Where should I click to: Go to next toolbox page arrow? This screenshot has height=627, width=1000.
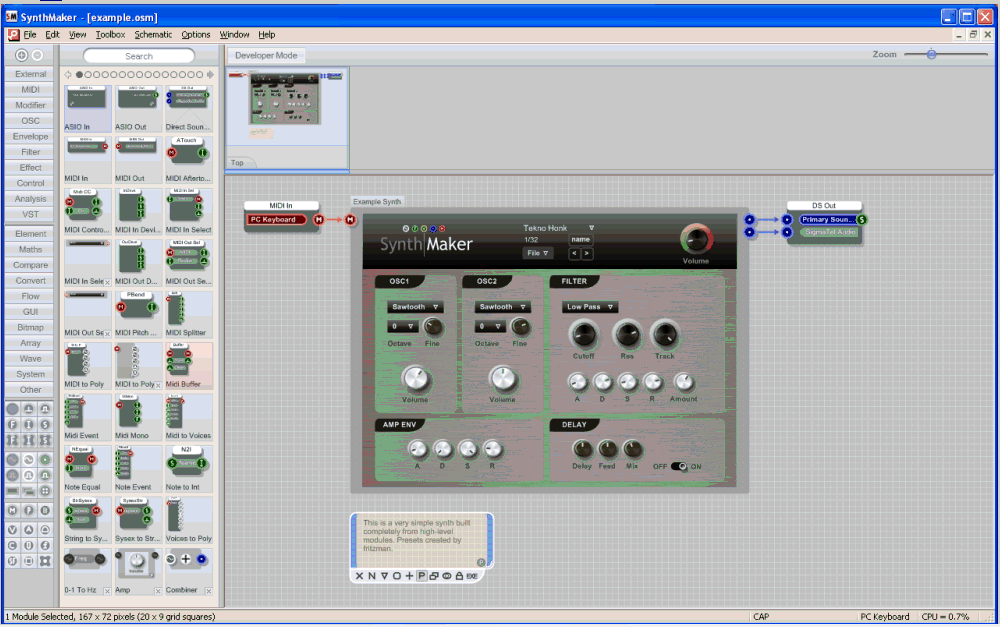tap(210, 75)
